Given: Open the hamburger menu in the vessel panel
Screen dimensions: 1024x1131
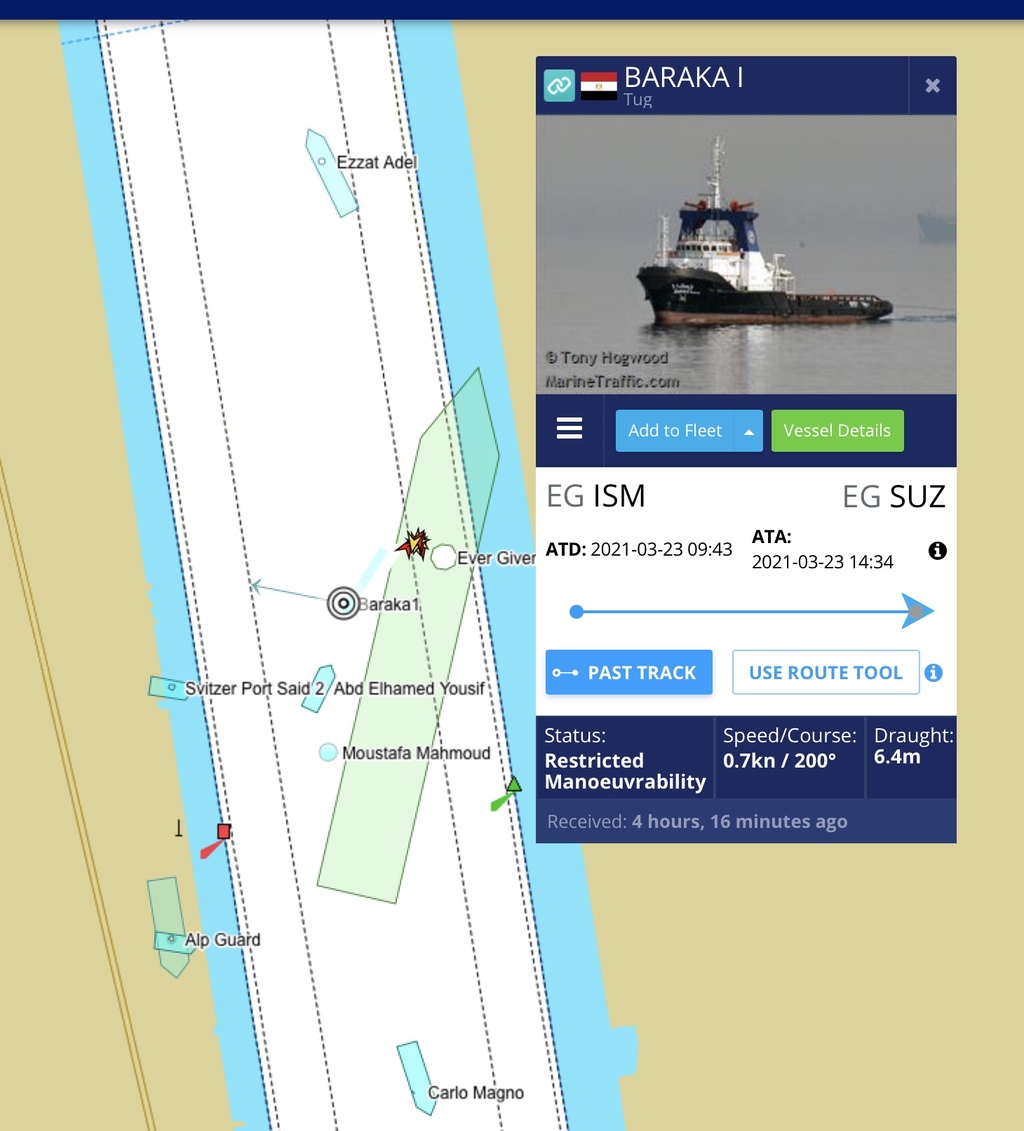Looking at the screenshot, I should point(569,428).
